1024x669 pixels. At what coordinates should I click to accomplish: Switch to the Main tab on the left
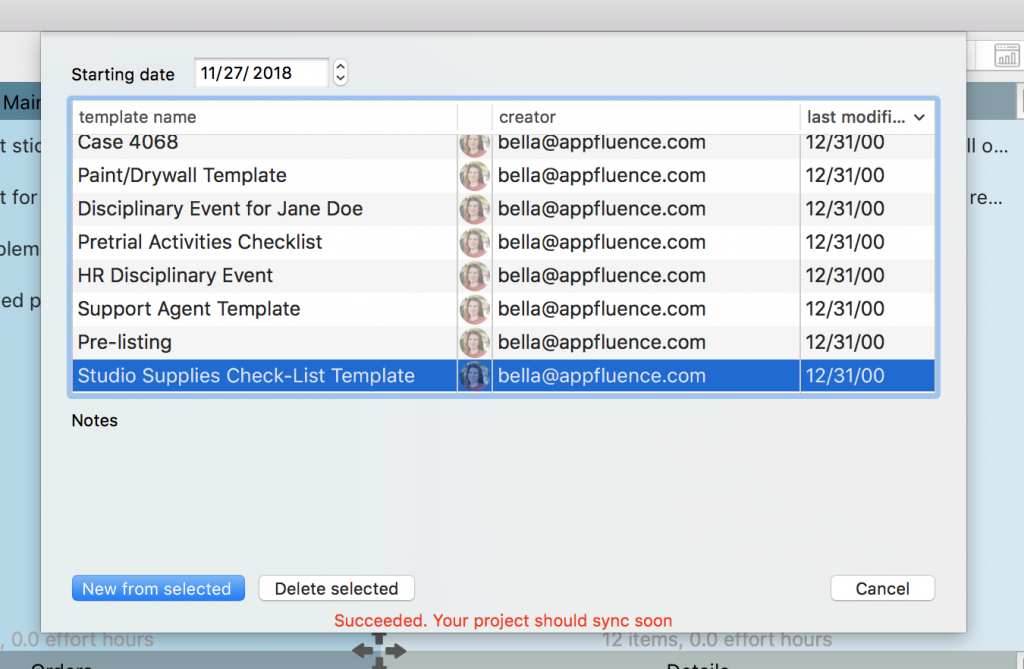pos(18,103)
